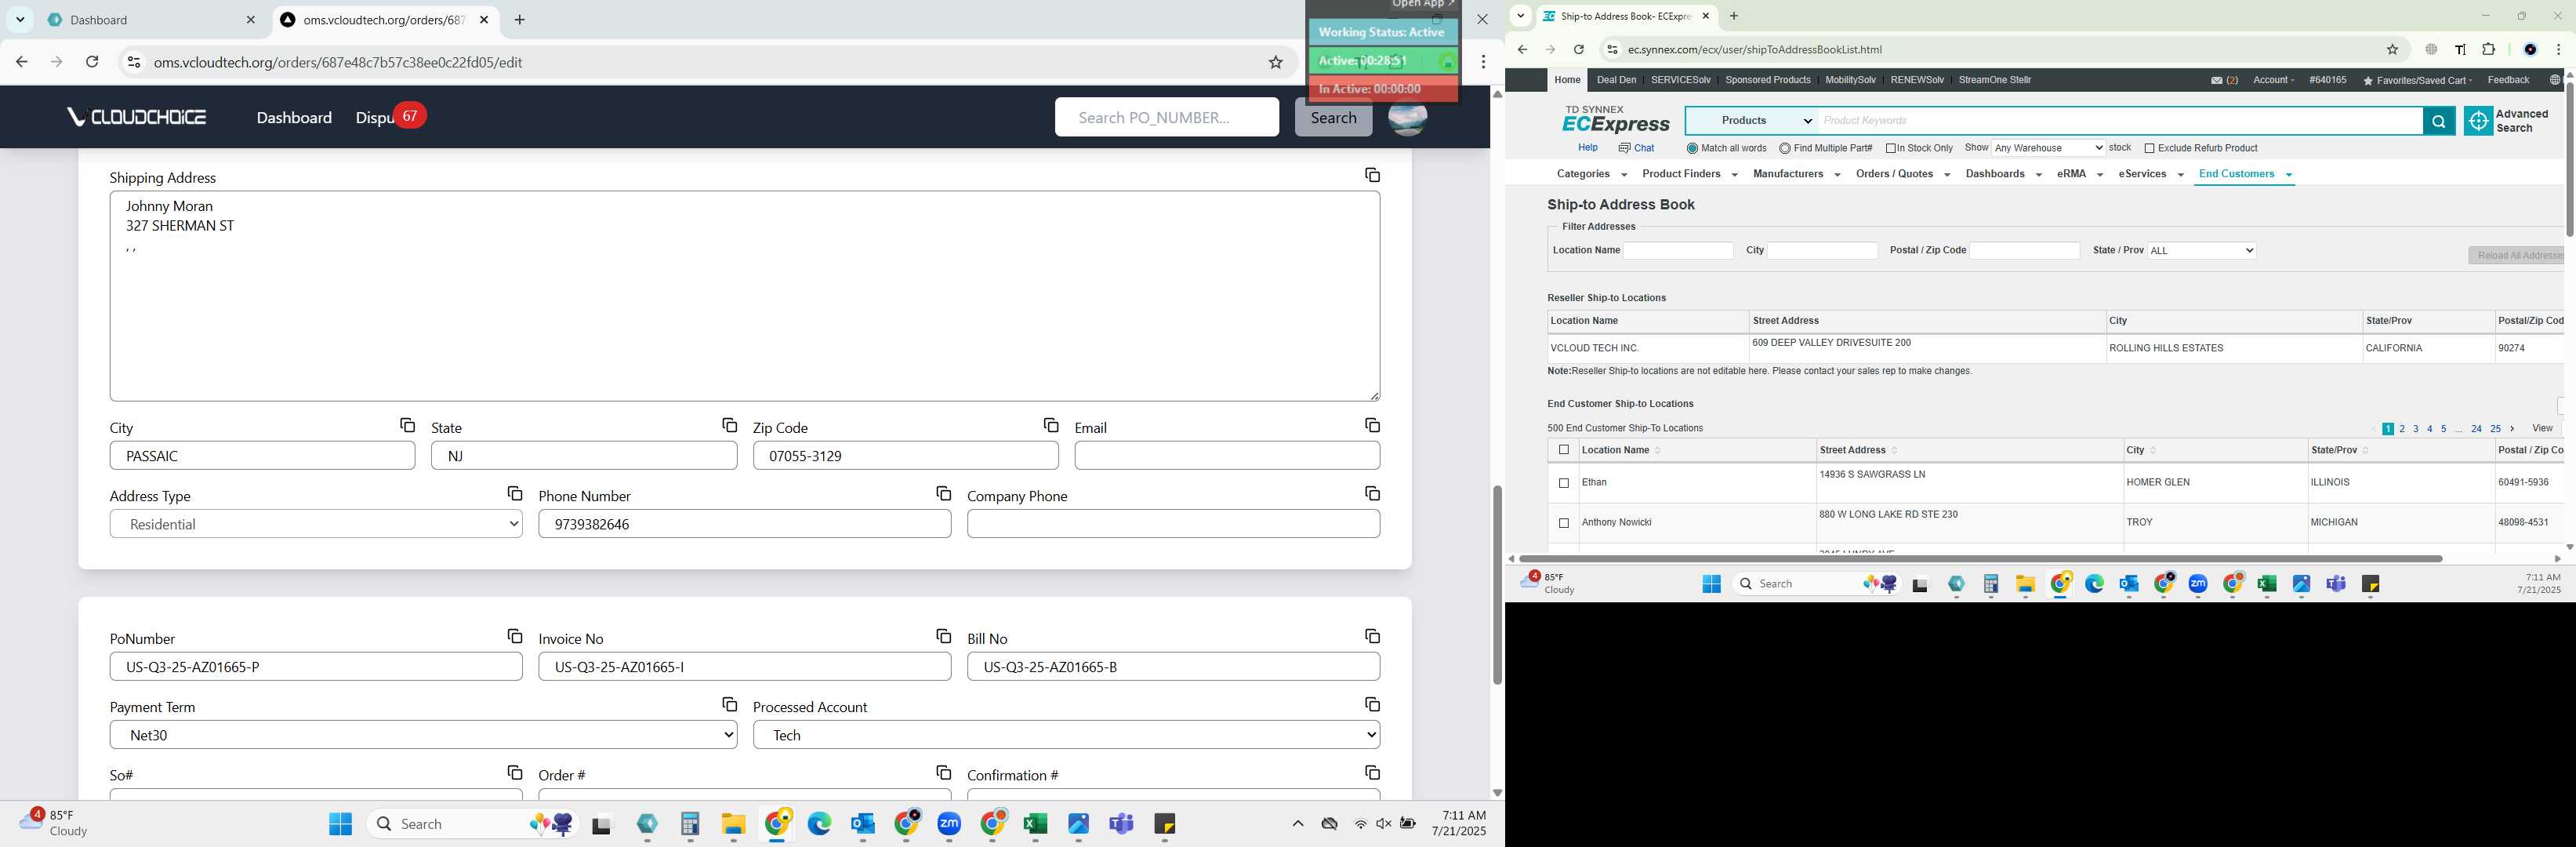Open the ECExpress Chat icon
Image resolution: width=2576 pixels, height=847 pixels.
(x=1625, y=148)
